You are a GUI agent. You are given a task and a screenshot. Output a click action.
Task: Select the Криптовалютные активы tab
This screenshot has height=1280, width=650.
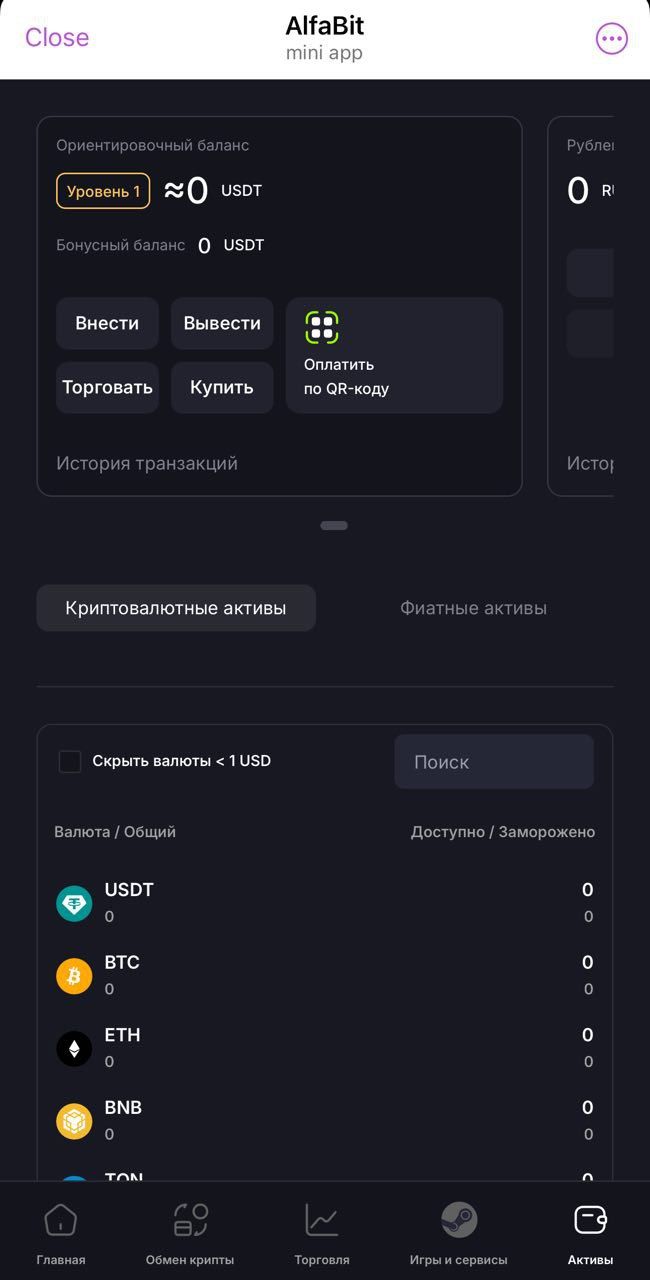tap(176, 607)
